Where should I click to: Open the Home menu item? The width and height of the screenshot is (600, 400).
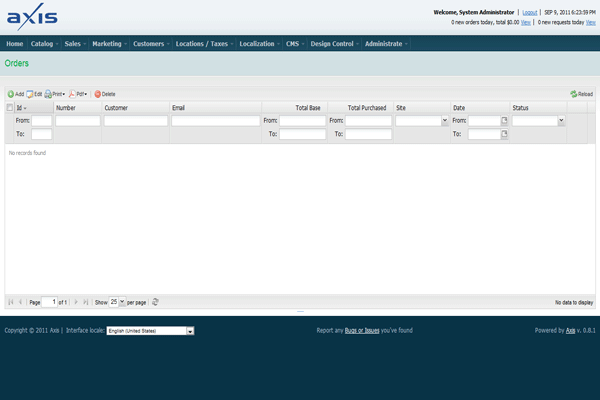pos(15,44)
